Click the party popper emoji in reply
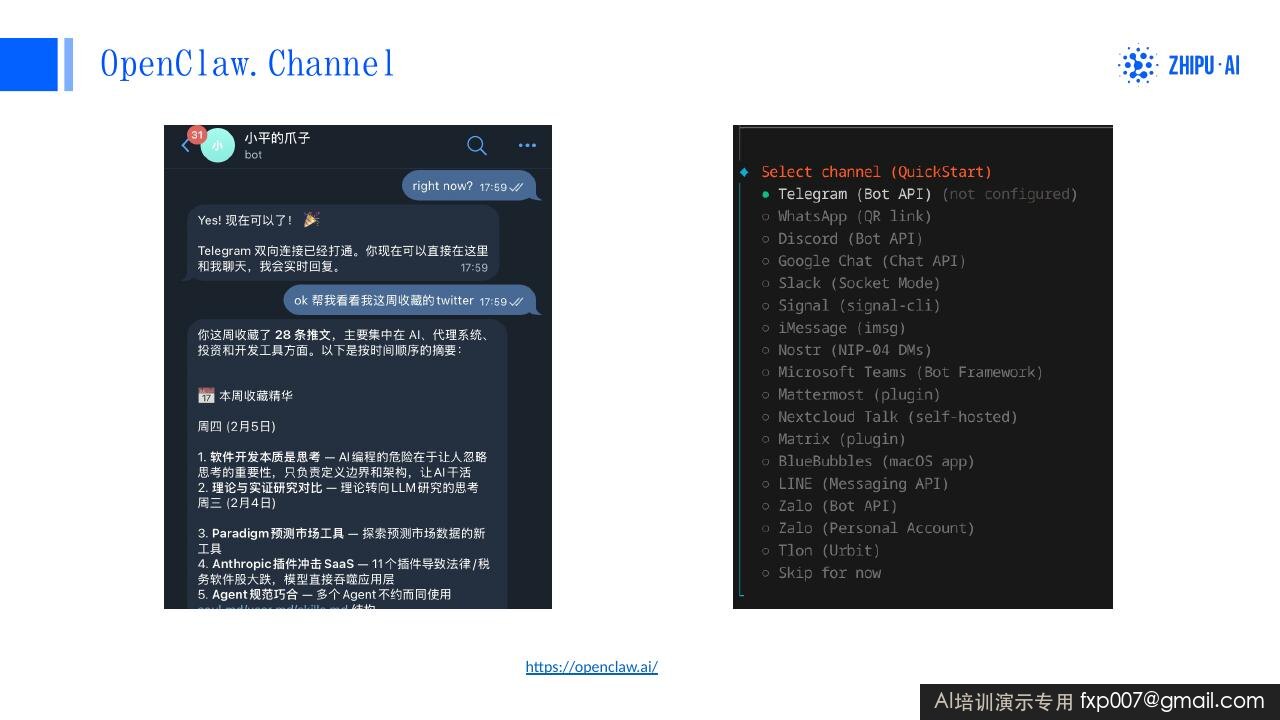The height and width of the screenshot is (720, 1280). (311, 219)
